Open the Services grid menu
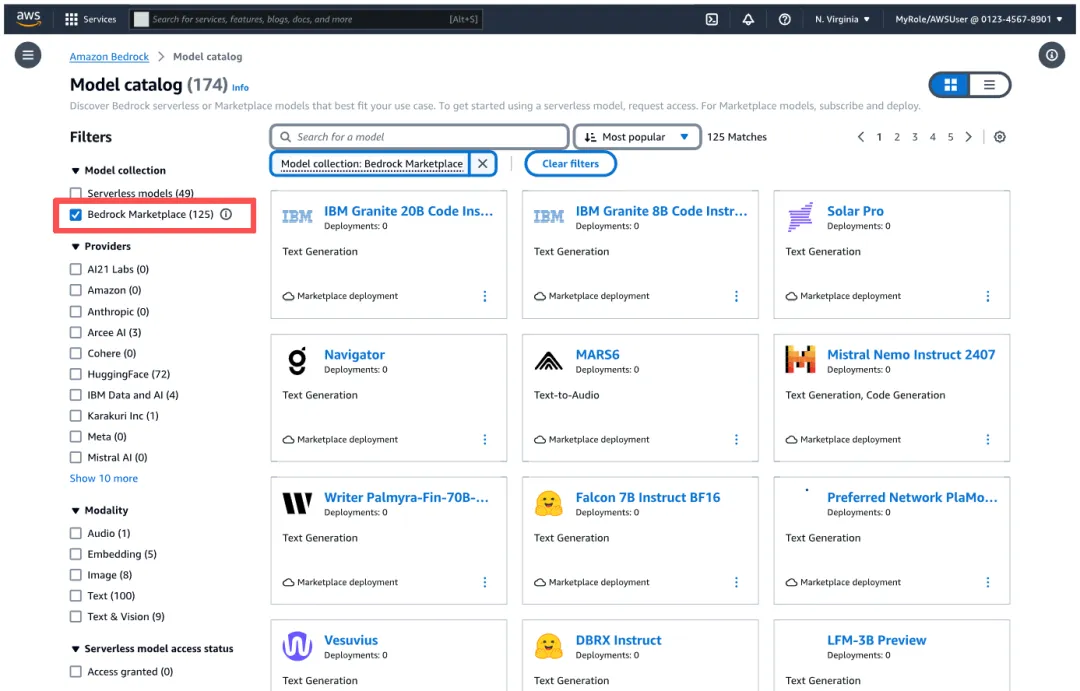Viewport: 1080px width, 691px height. (90, 19)
